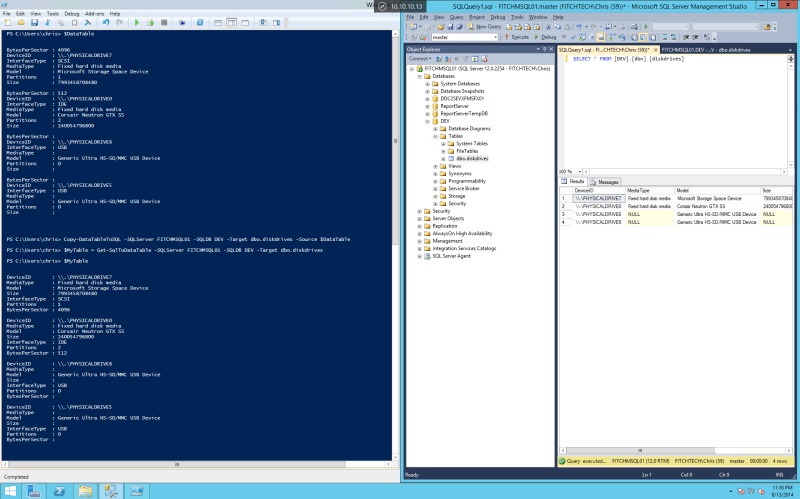This screenshot has height=499, width=800.
Task: Click Parse checkmark icon in SSMS
Action: click(x=573, y=37)
